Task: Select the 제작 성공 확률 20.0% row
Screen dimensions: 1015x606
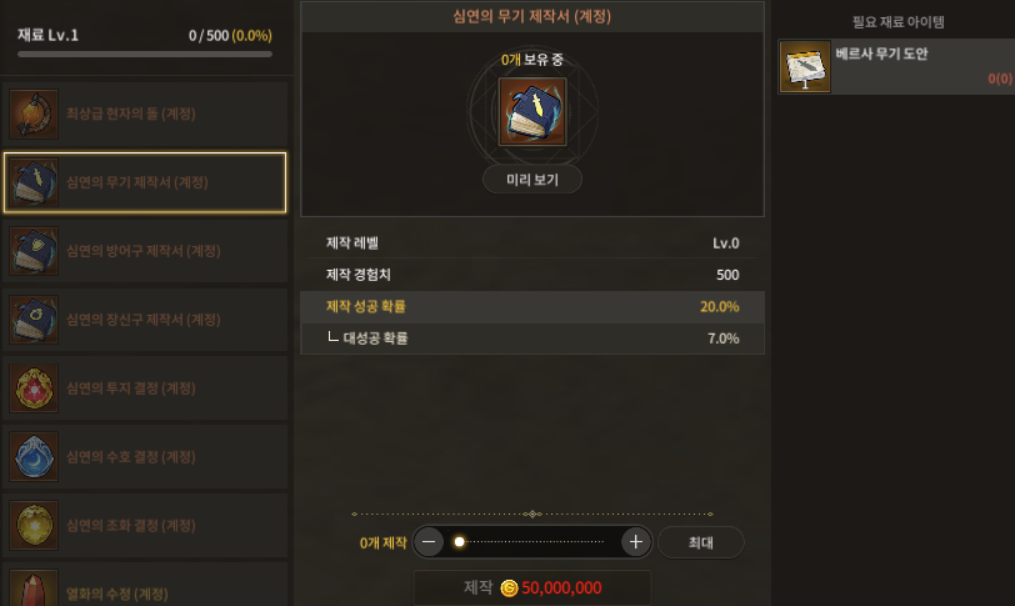Action: [x=532, y=307]
